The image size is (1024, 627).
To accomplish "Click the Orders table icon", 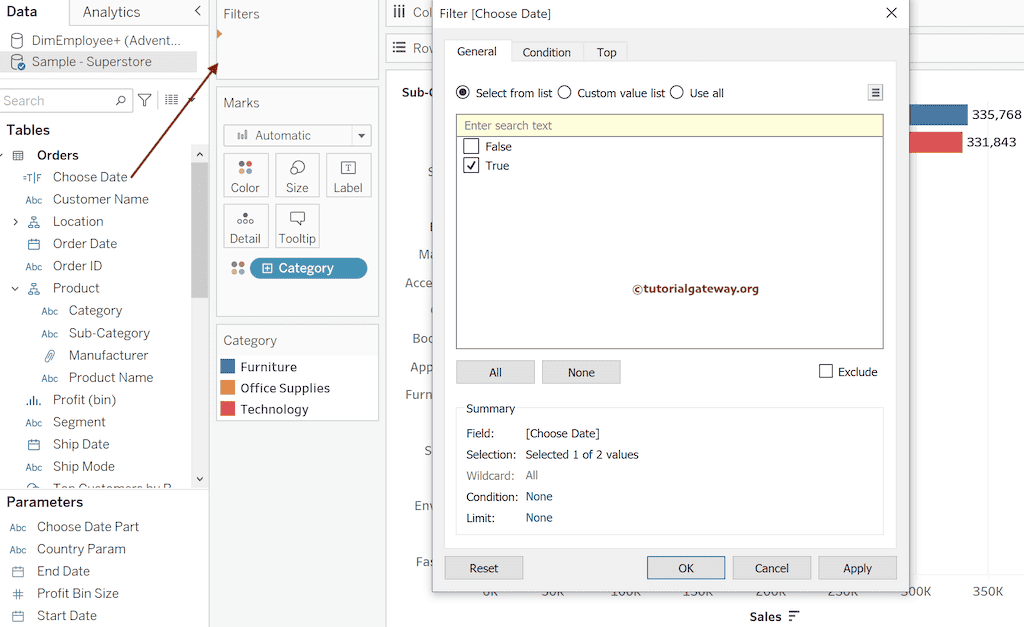I will click(x=18, y=155).
